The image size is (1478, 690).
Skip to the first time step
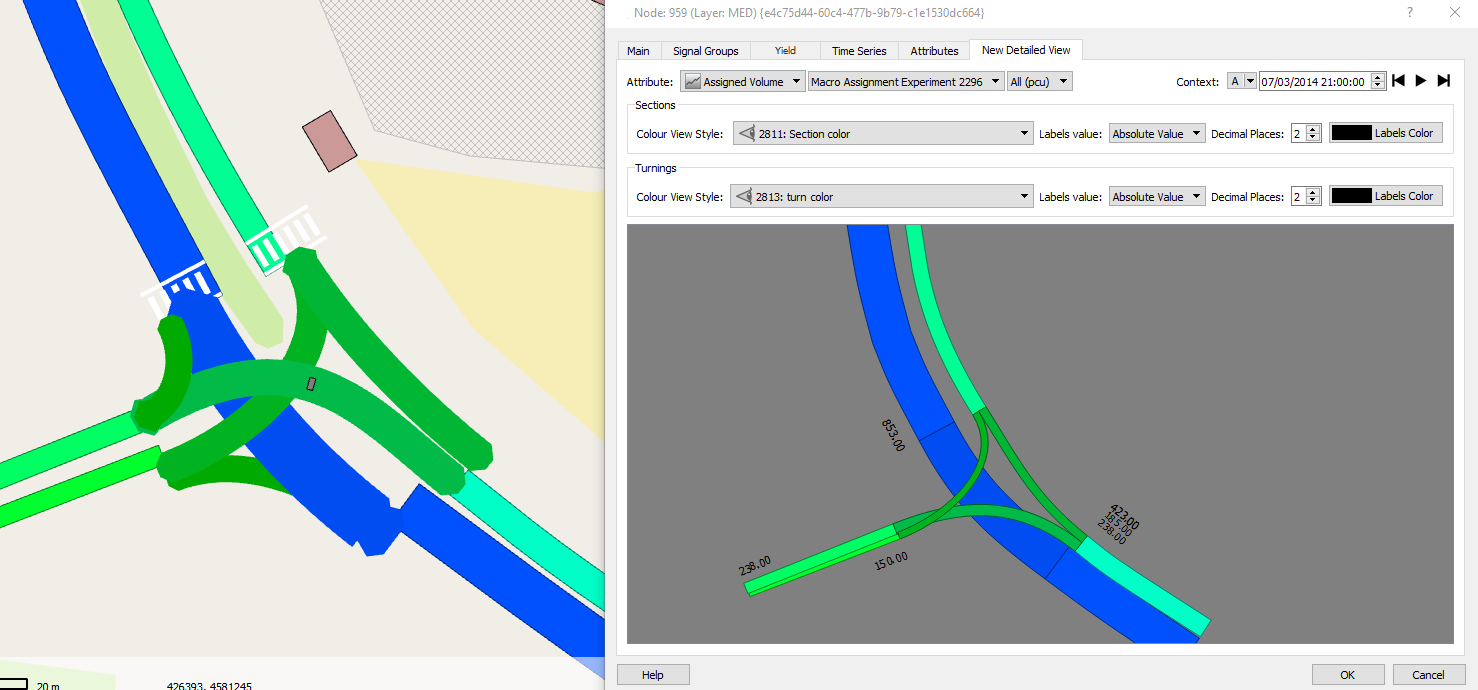point(1399,81)
